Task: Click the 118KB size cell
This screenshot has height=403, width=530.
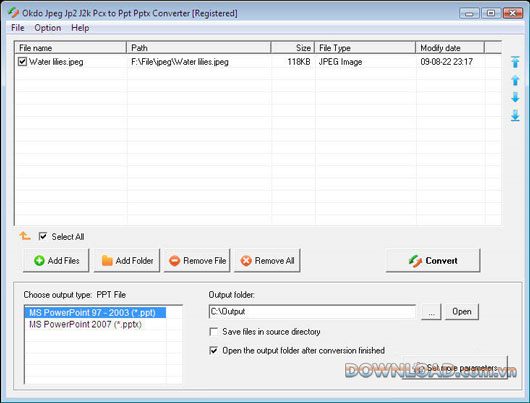Action: click(x=299, y=62)
